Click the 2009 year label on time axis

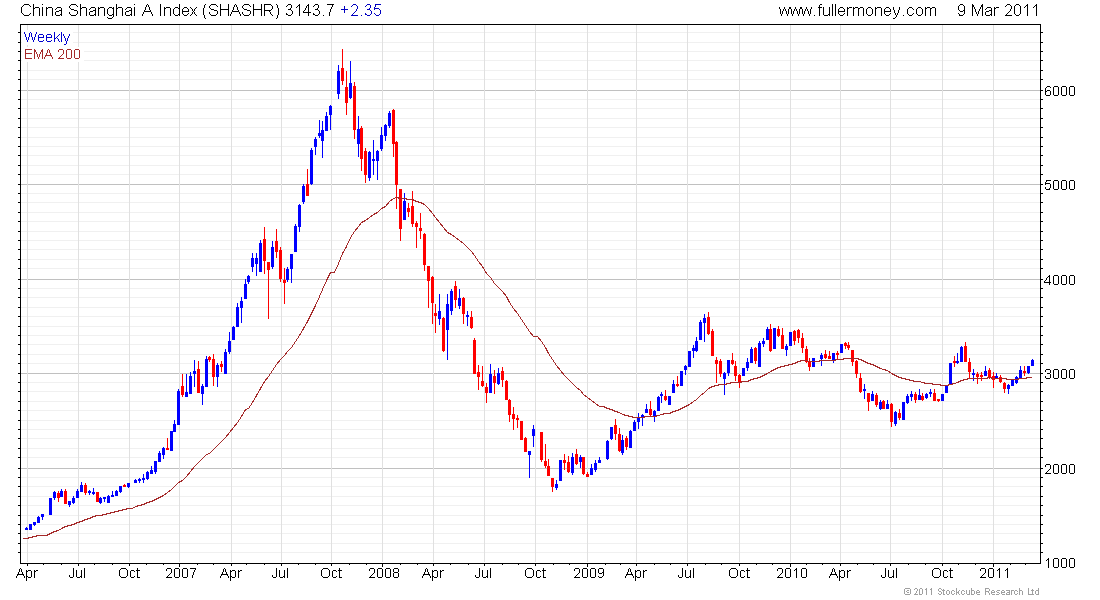point(588,573)
